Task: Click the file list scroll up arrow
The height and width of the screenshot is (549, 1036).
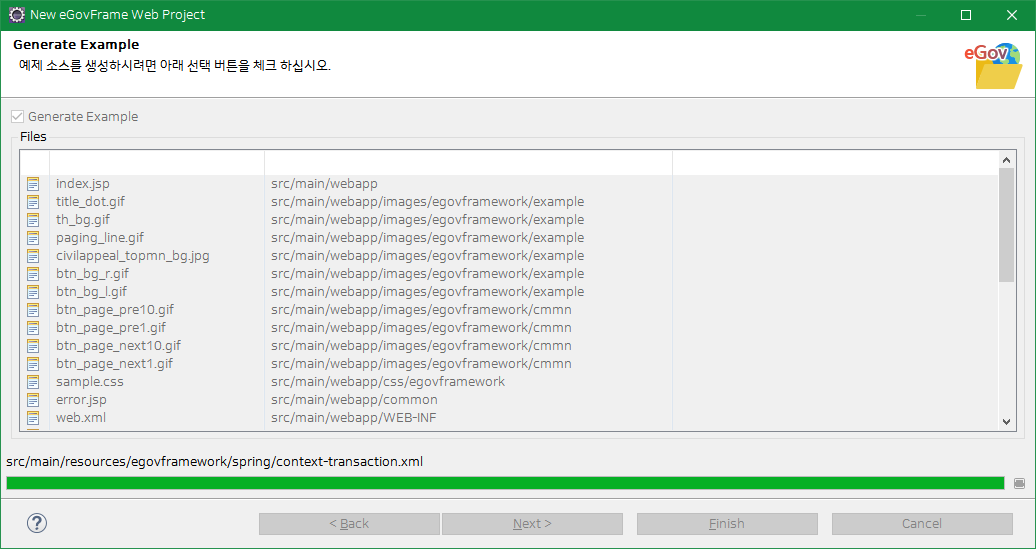Action: 1006,159
